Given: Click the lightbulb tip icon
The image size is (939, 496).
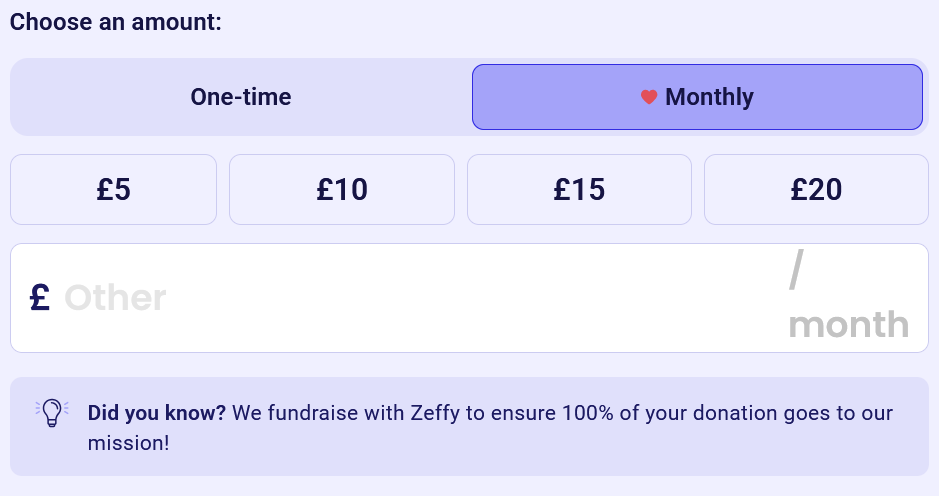Looking at the screenshot, I should pyautogui.click(x=51, y=413).
